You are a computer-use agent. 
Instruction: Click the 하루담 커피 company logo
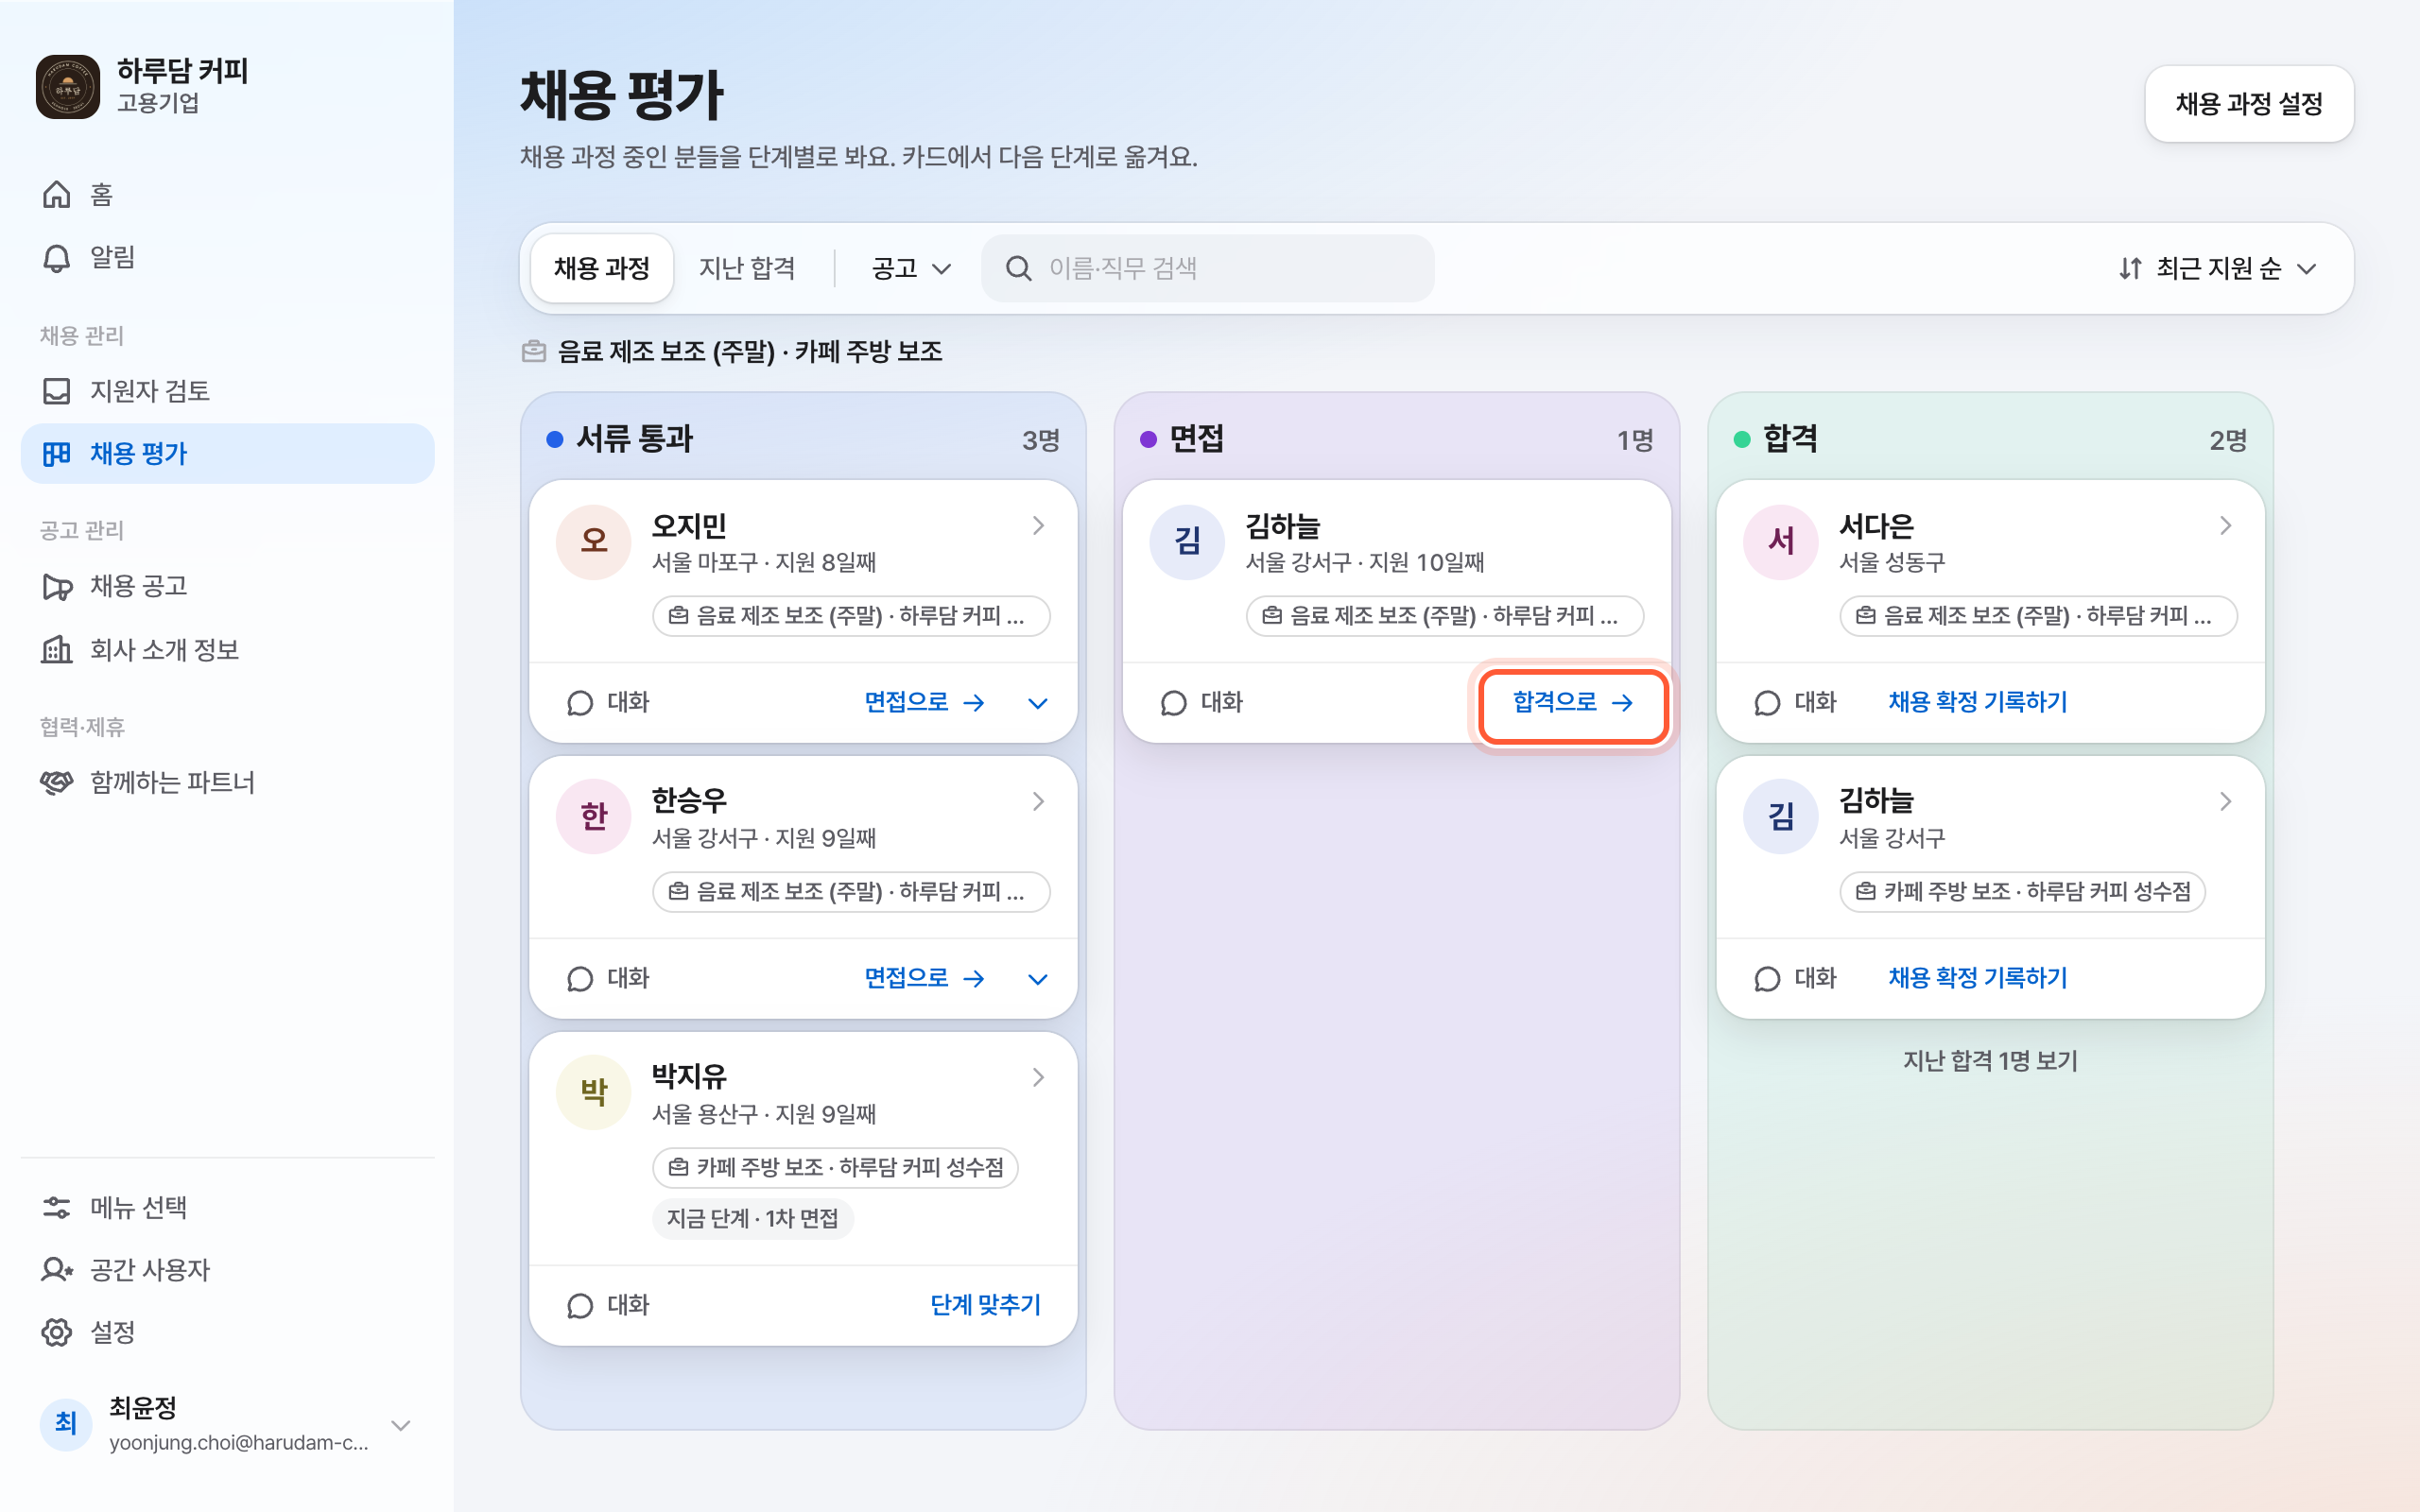(x=68, y=87)
